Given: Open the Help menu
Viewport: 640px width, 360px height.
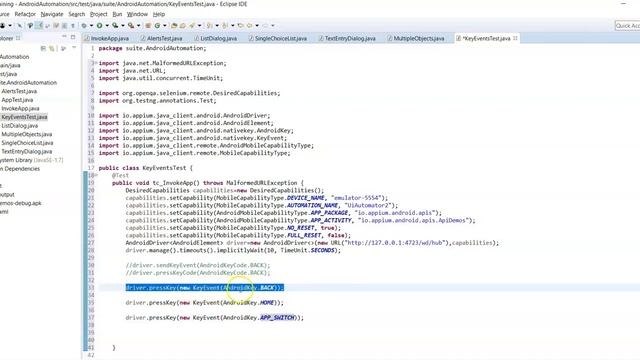Looking at the screenshot, I should point(159,14).
